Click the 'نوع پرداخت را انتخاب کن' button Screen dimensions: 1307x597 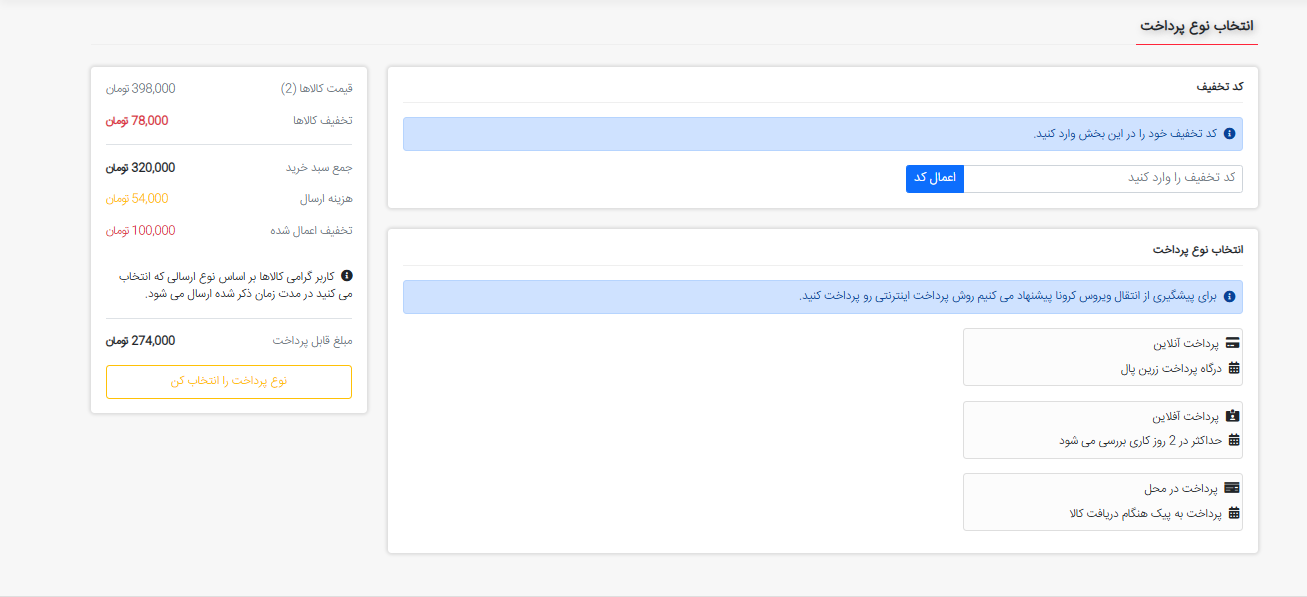pos(228,382)
